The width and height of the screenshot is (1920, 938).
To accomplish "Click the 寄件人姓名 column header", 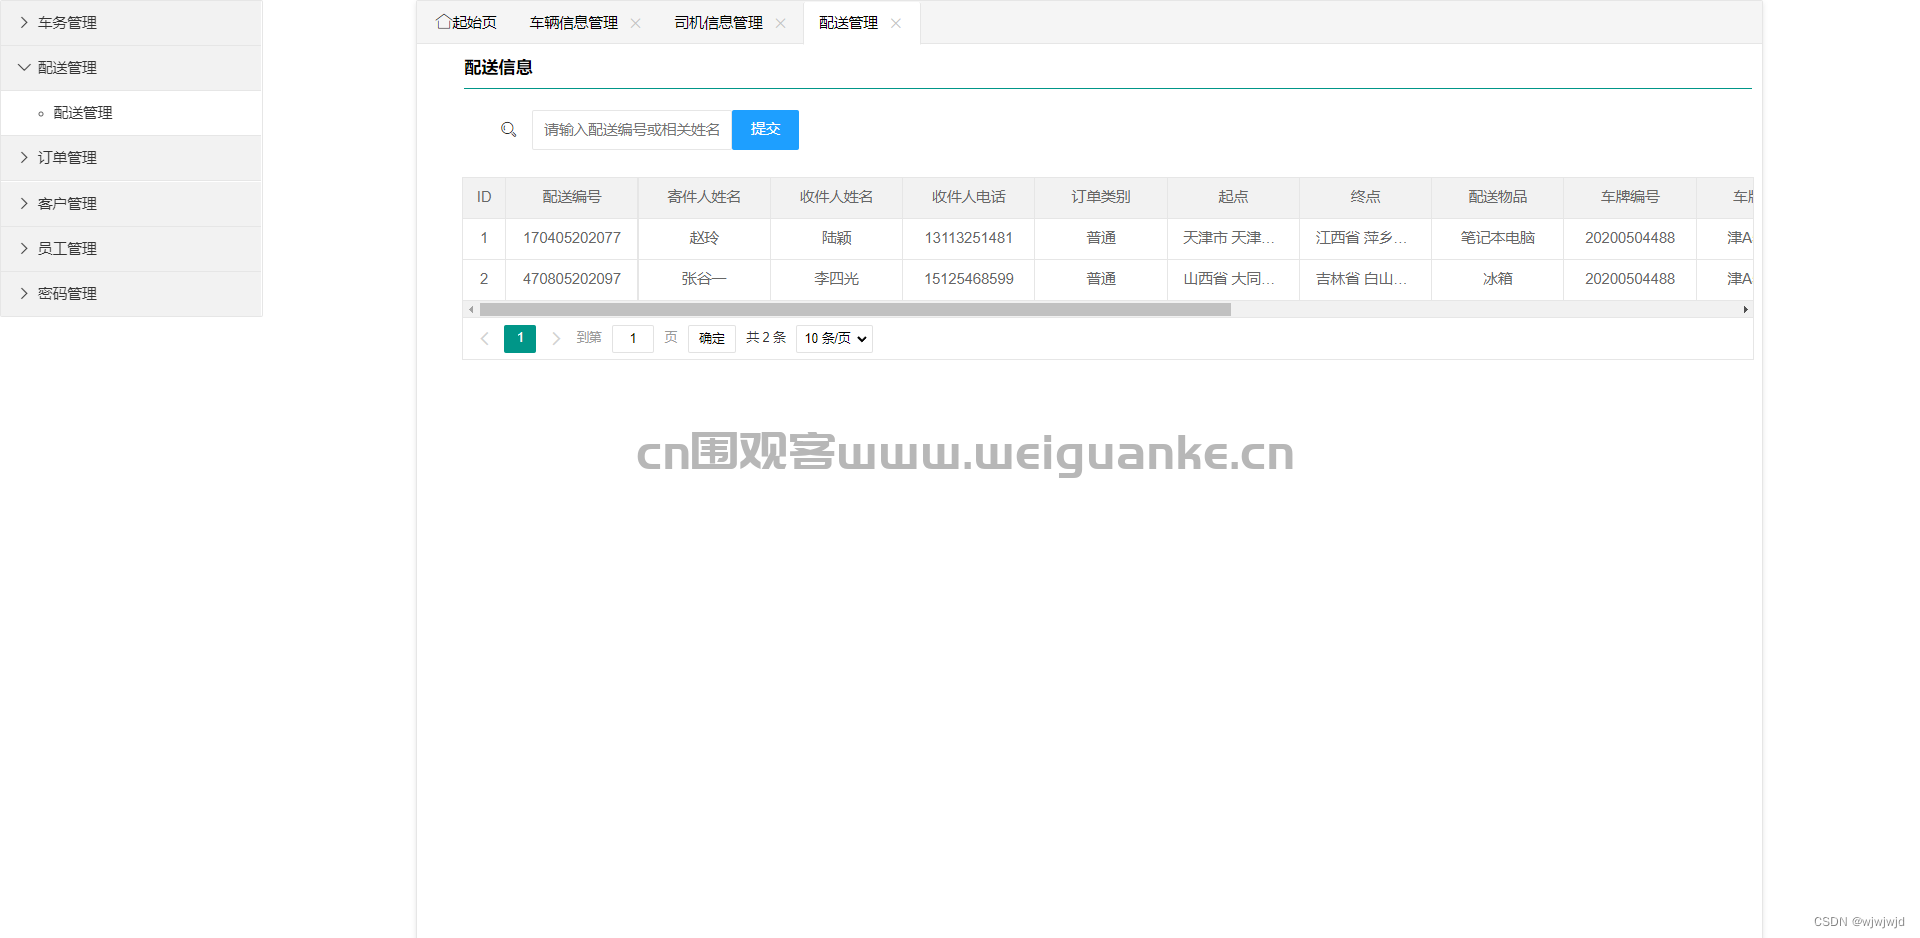I will coord(704,198).
